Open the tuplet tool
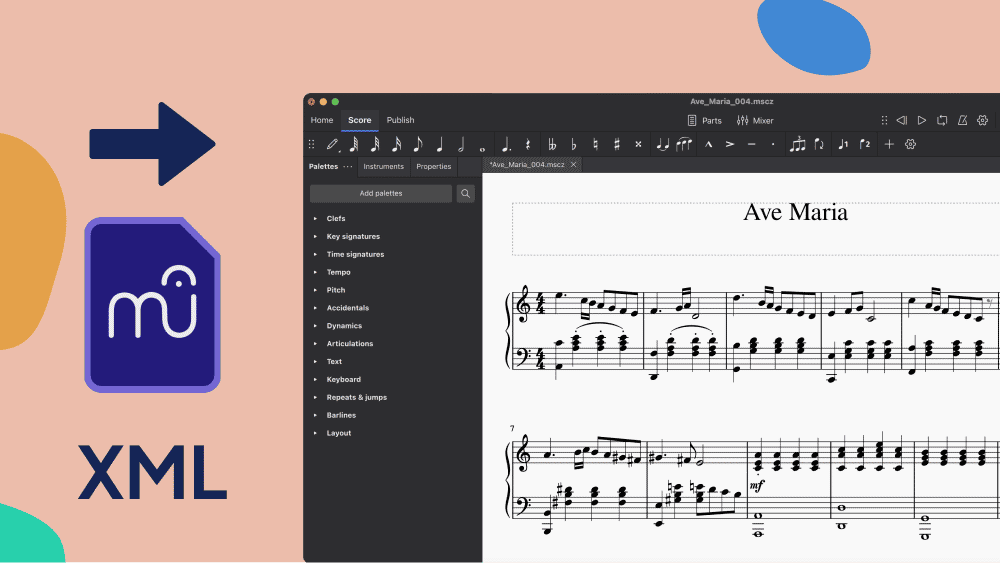 coord(798,145)
